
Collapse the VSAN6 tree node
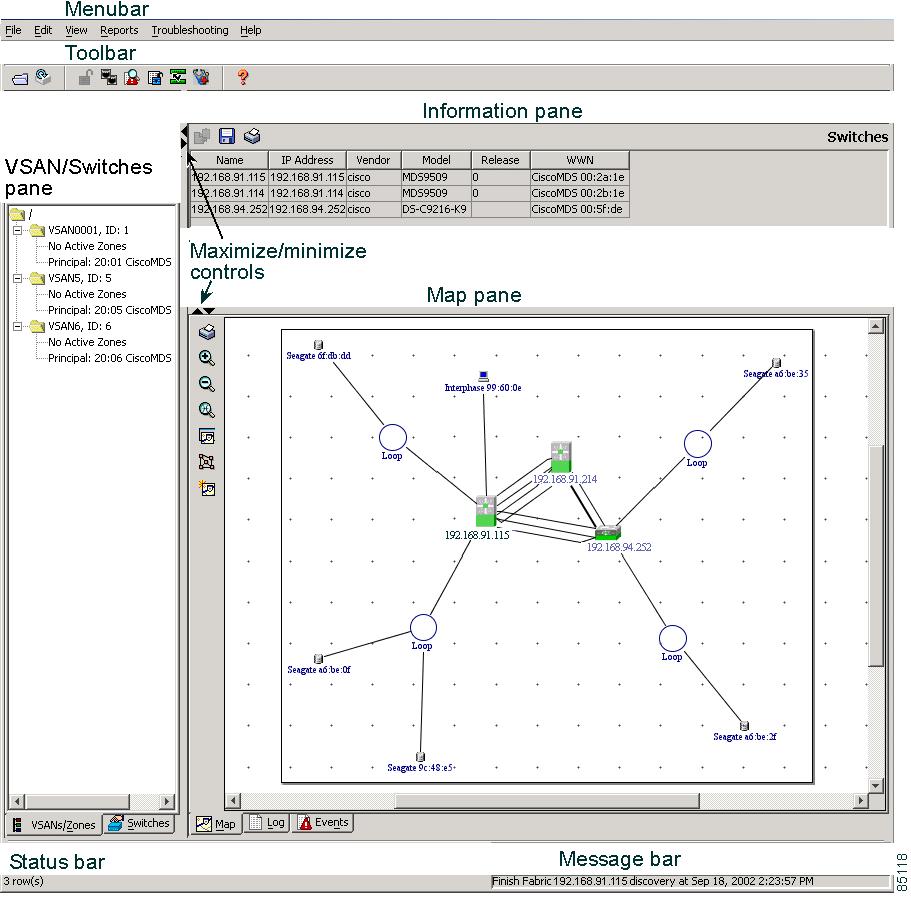point(18,326)
